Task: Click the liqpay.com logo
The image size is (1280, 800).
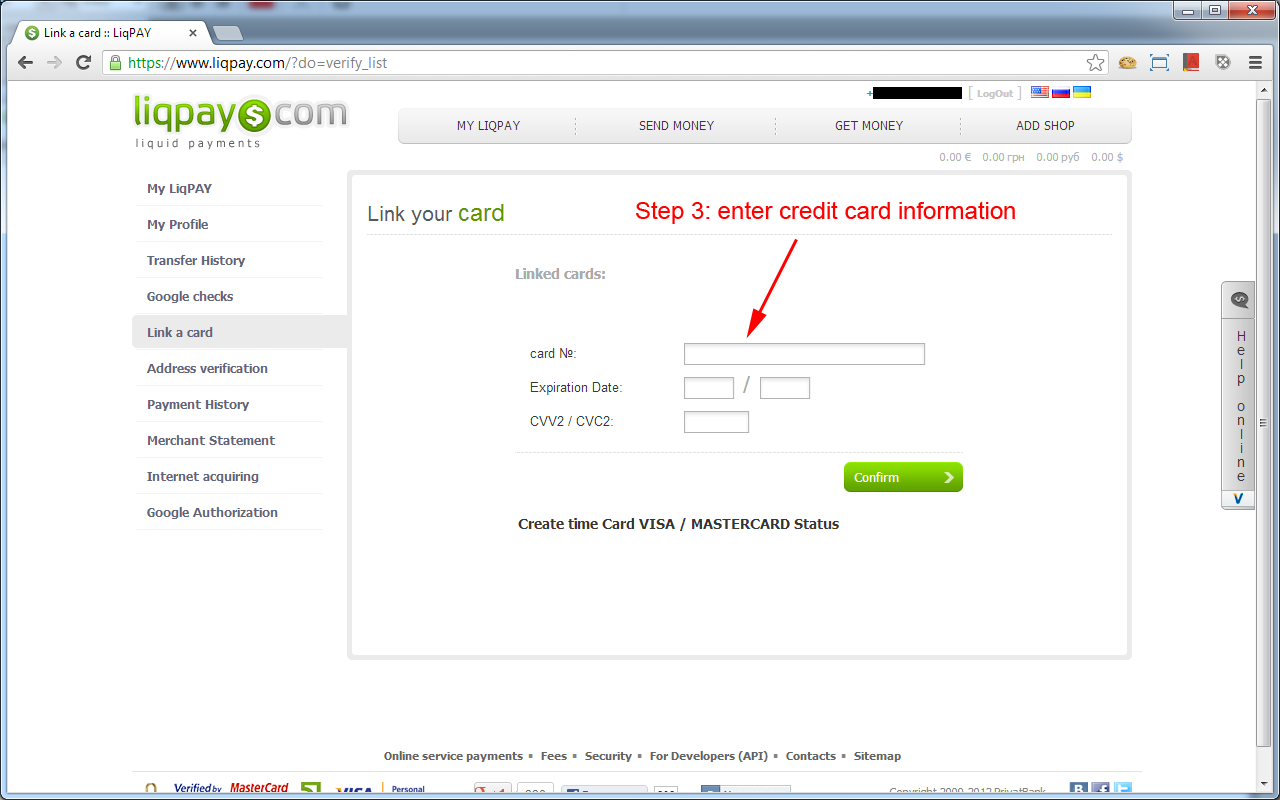Action: click(240, 120)
